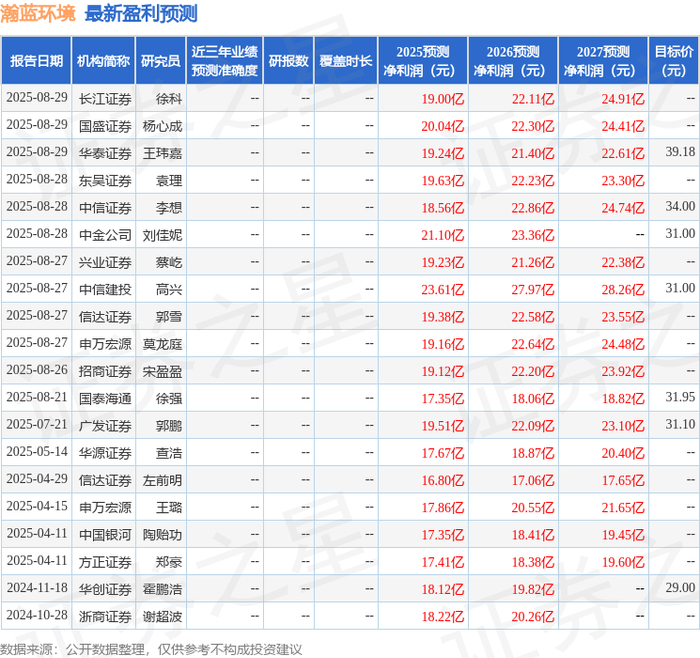Select the 中金公司 institution cell
Viewport: 700px width, 658px height.
click(x=105, y=235)
